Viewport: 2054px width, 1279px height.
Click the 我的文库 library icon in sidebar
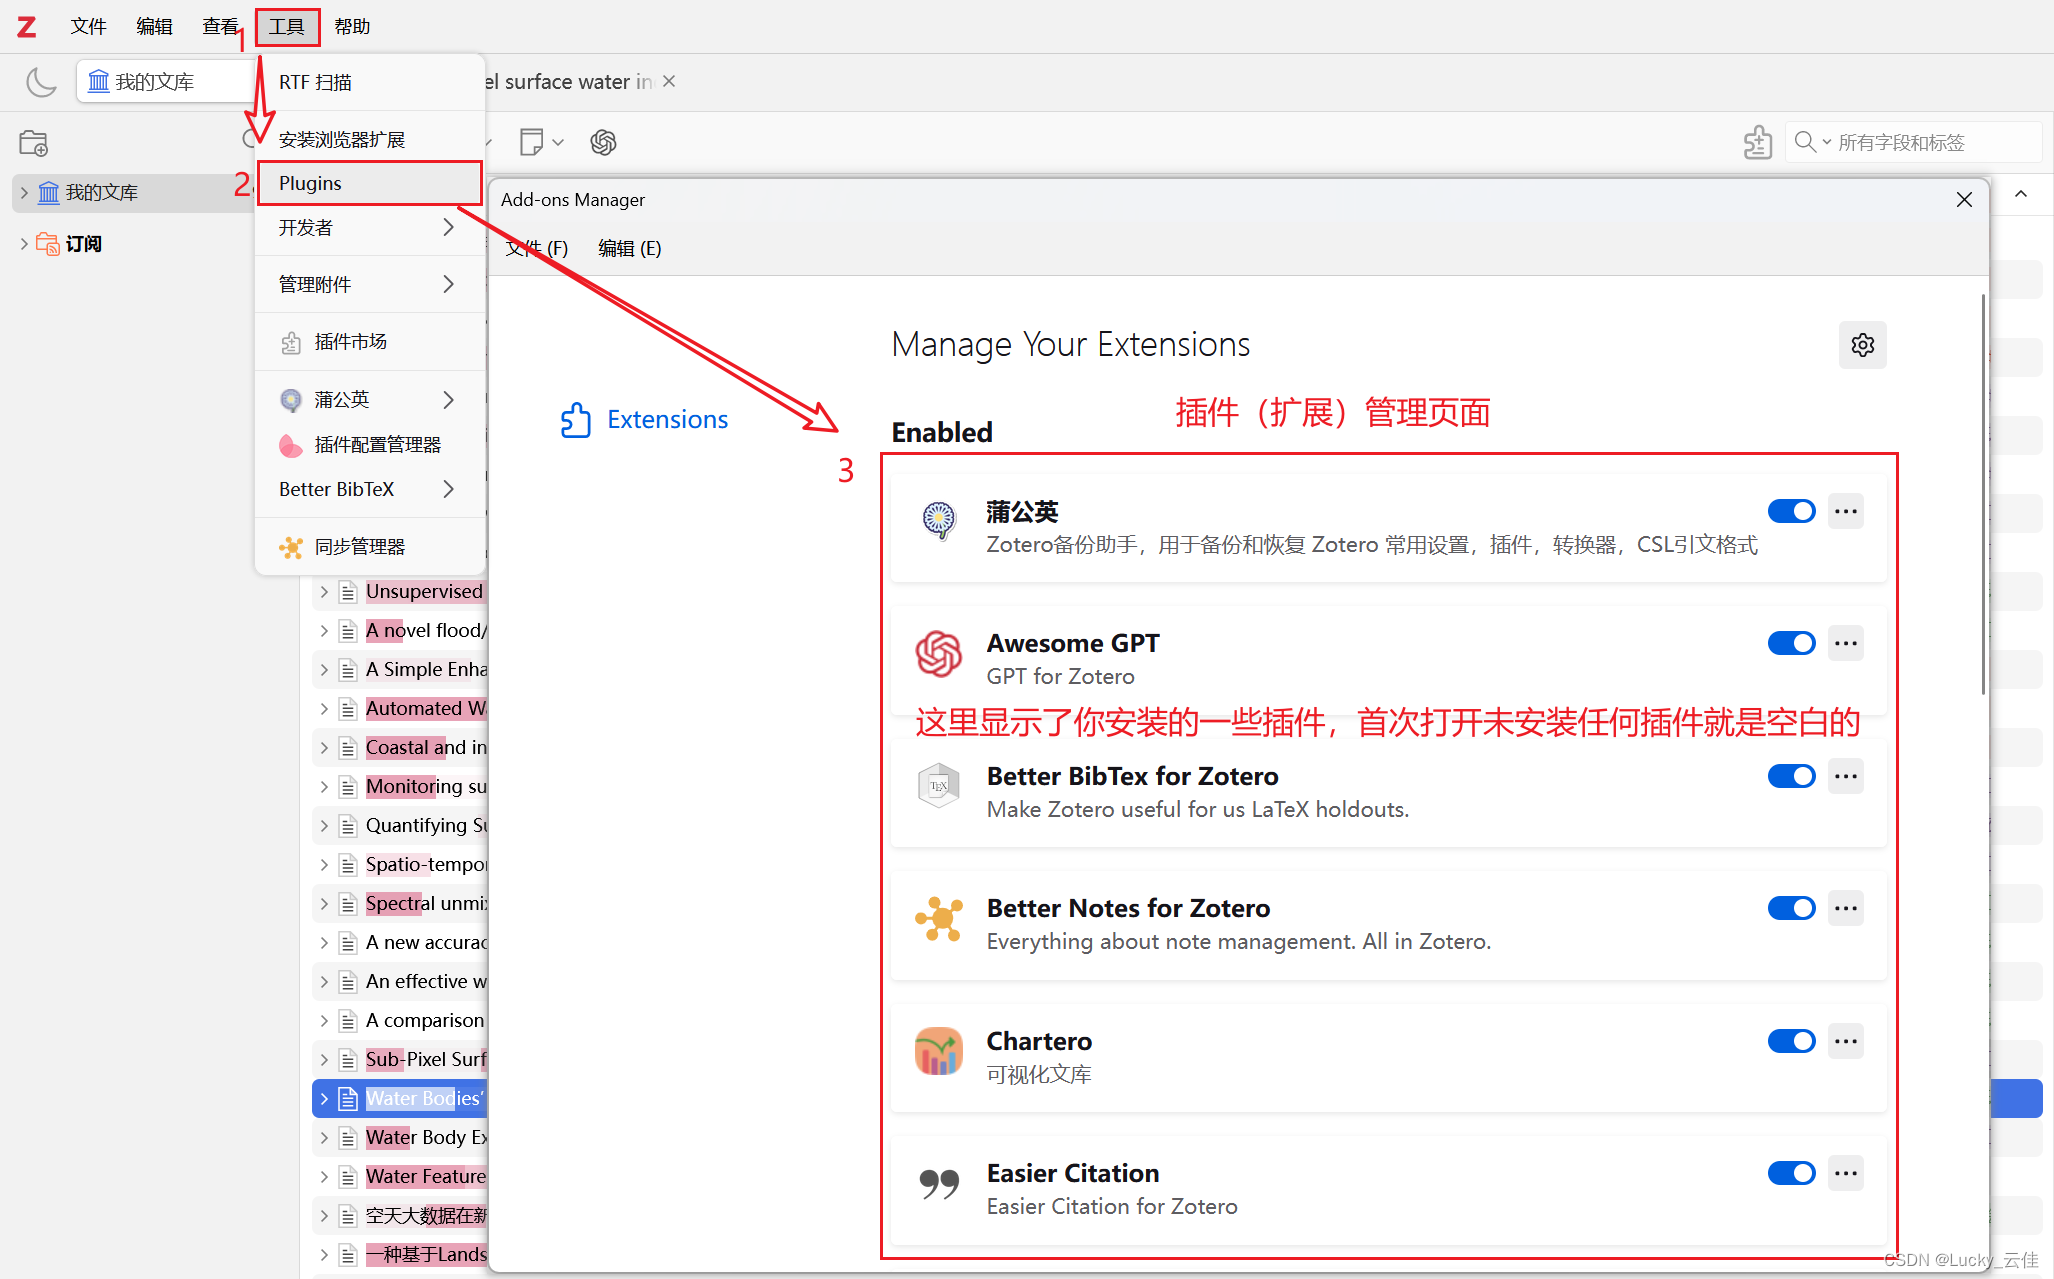point(49,193)
